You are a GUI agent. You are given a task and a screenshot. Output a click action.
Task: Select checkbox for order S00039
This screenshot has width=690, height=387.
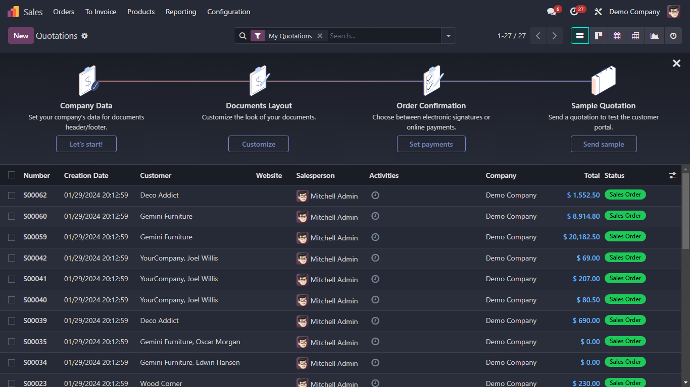(x=11, y=321)
